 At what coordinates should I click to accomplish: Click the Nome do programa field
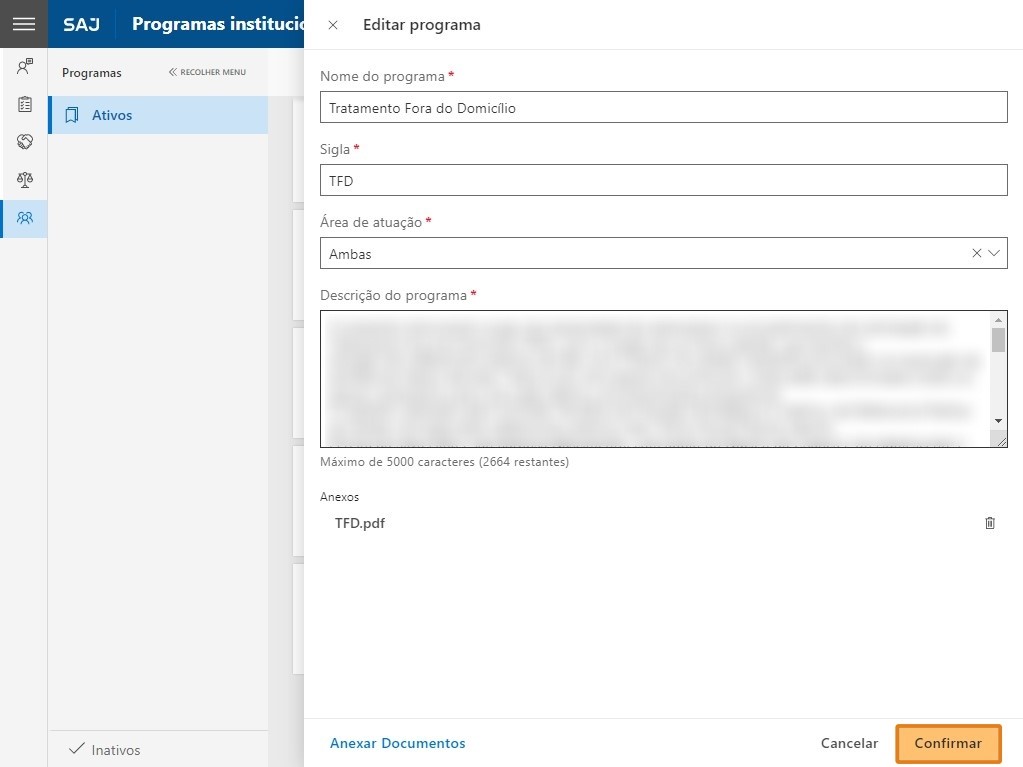pyautogui.click(x=664, y=108)
